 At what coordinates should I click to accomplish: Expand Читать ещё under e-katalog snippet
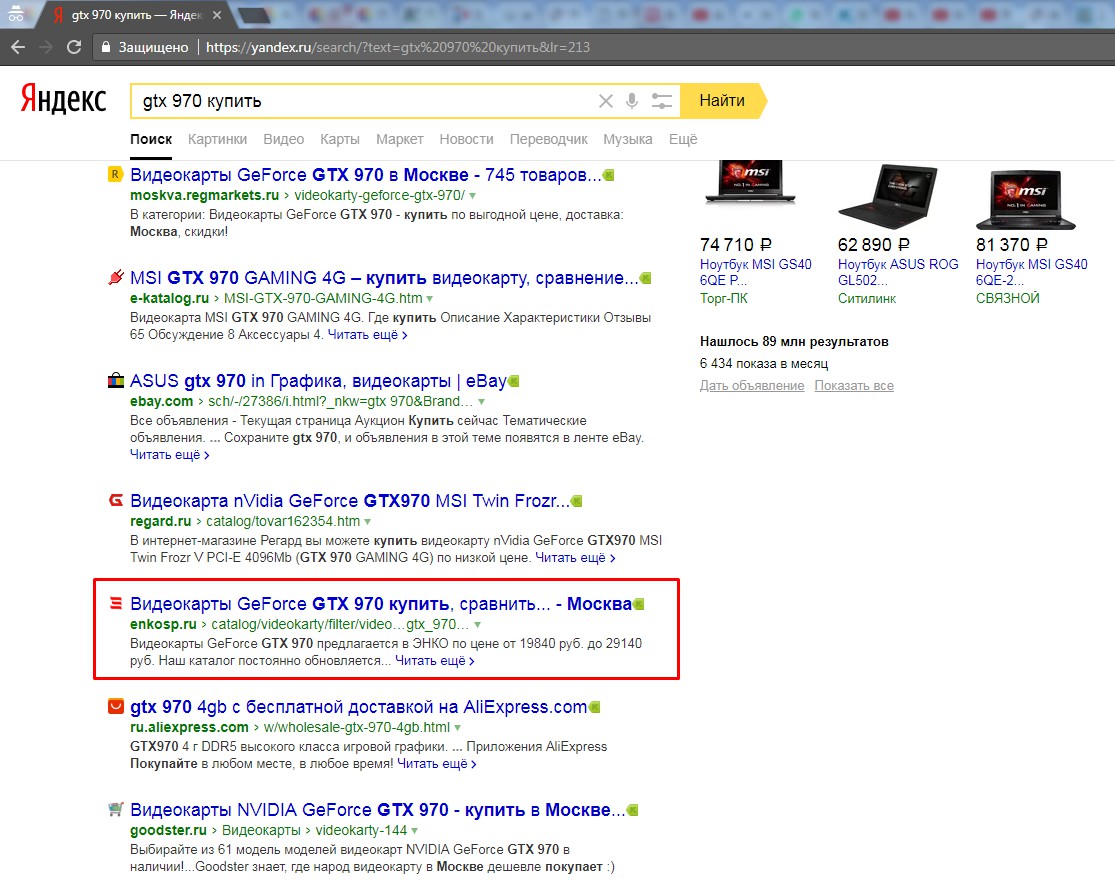[368, 335]
